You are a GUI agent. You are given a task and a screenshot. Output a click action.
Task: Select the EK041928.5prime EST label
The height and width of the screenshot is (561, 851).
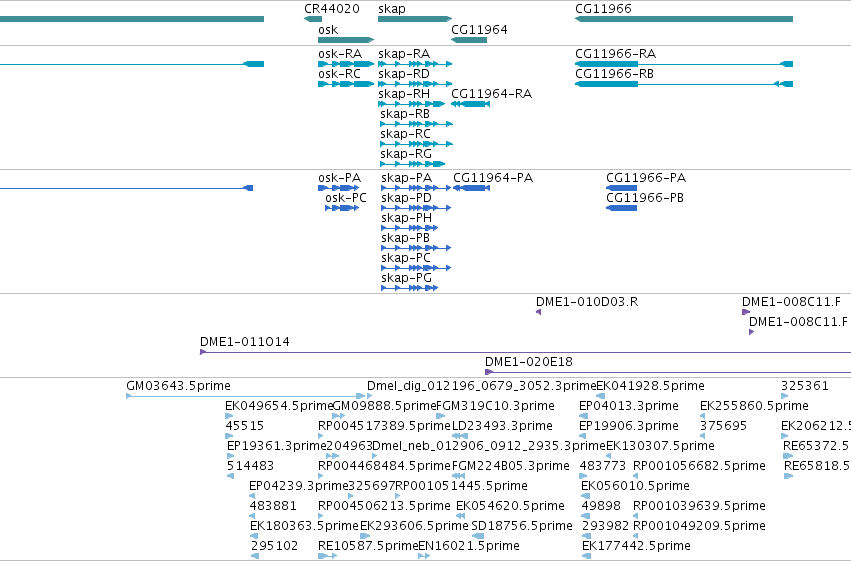coord(650,386)
